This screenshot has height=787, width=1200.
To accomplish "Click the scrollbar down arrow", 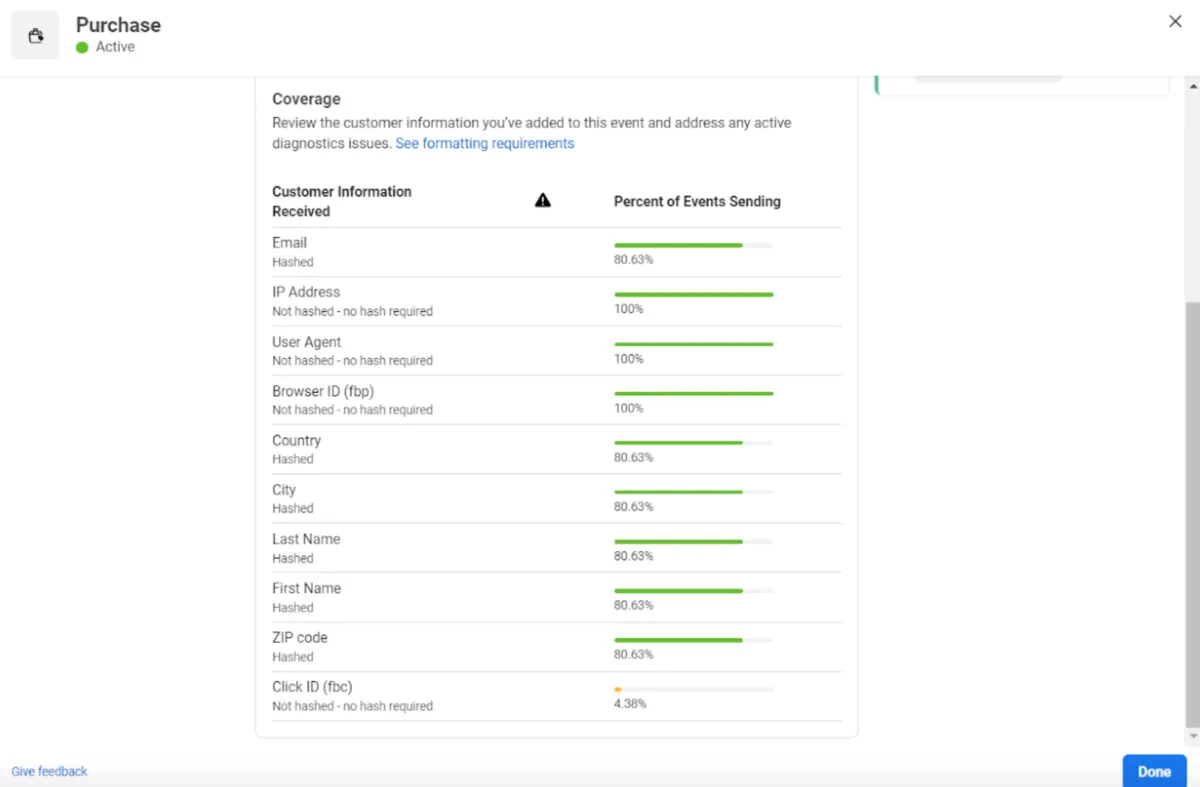I will coord(1191,737).
